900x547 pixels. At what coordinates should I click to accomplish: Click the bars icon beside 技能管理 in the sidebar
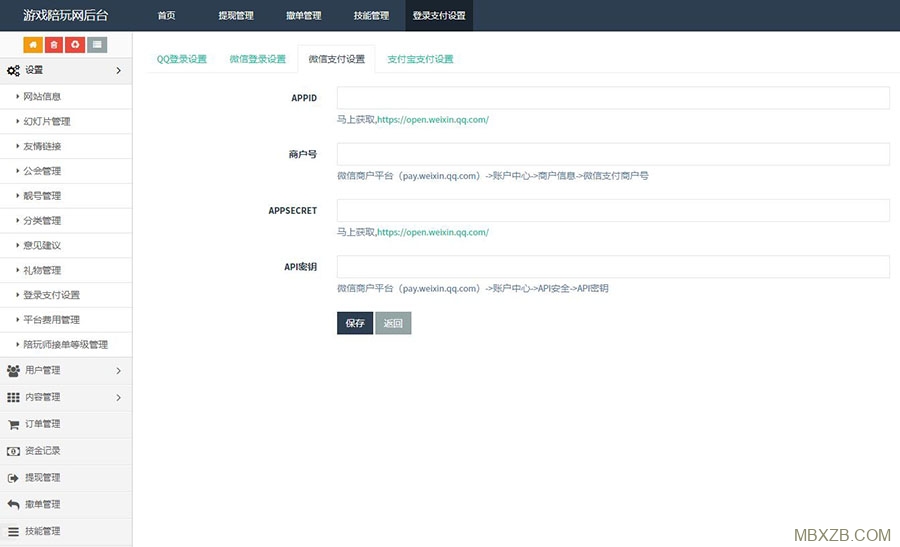pos(13,532)
